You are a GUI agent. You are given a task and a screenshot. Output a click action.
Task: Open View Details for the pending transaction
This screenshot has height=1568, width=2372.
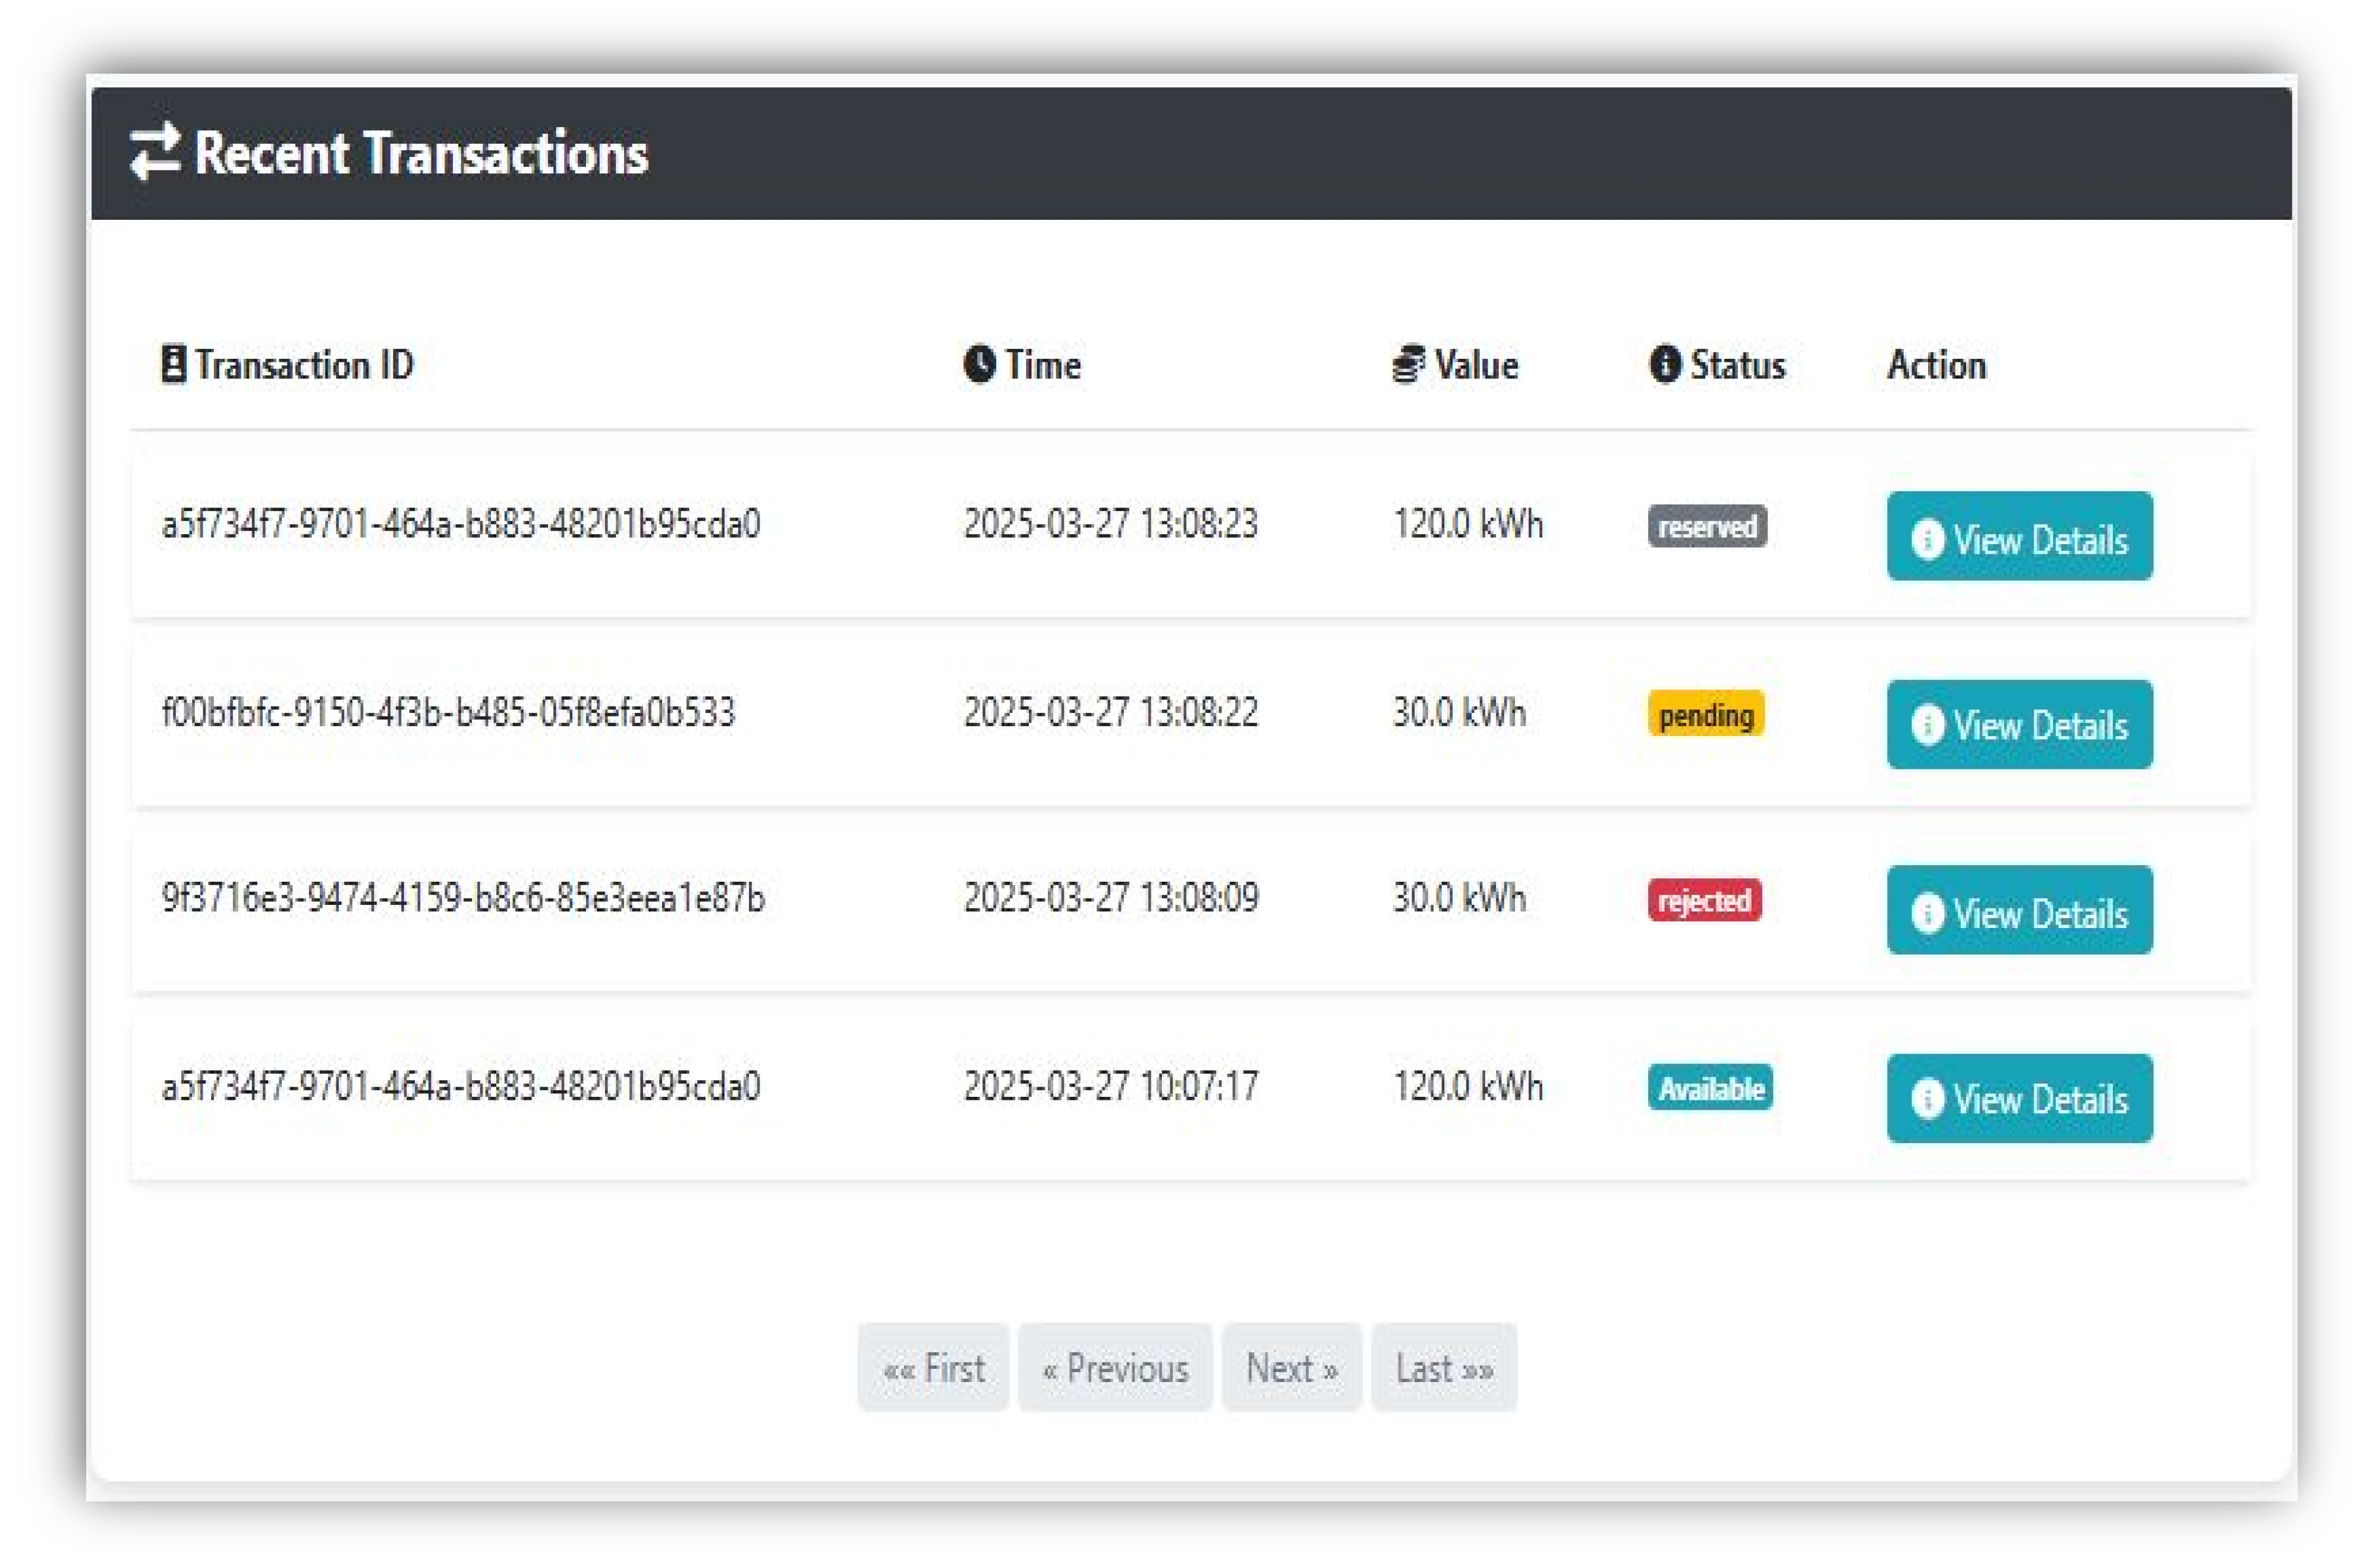click(2019, 725)
